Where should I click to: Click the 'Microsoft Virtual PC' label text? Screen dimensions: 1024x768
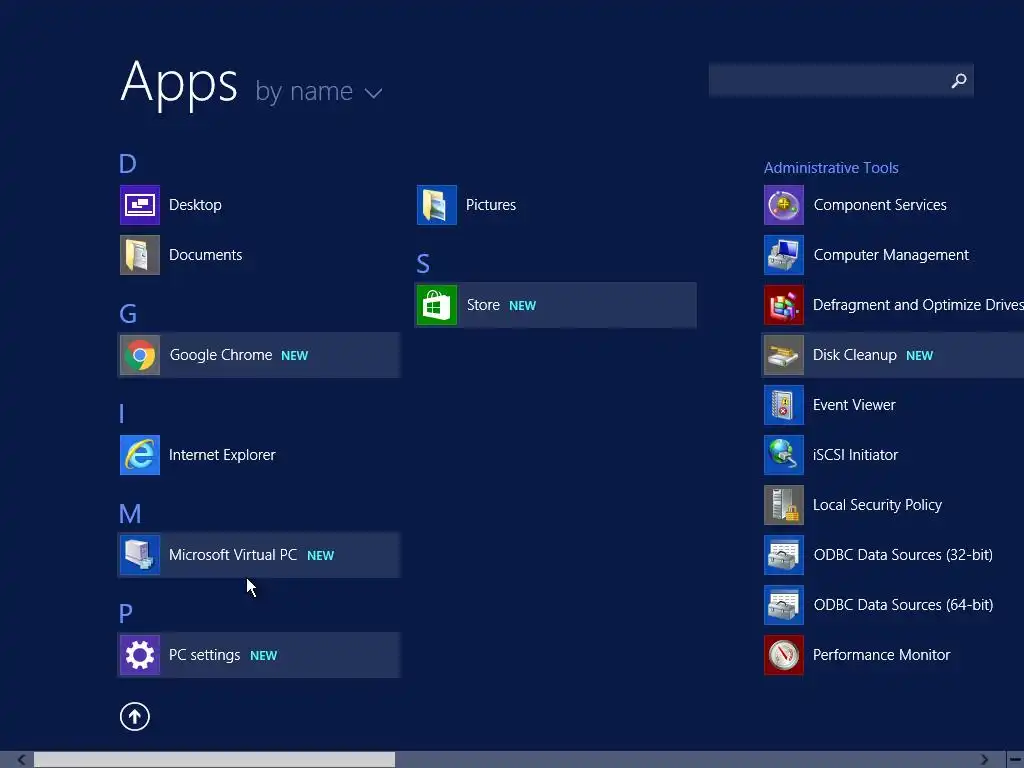(x=233, y=555)
